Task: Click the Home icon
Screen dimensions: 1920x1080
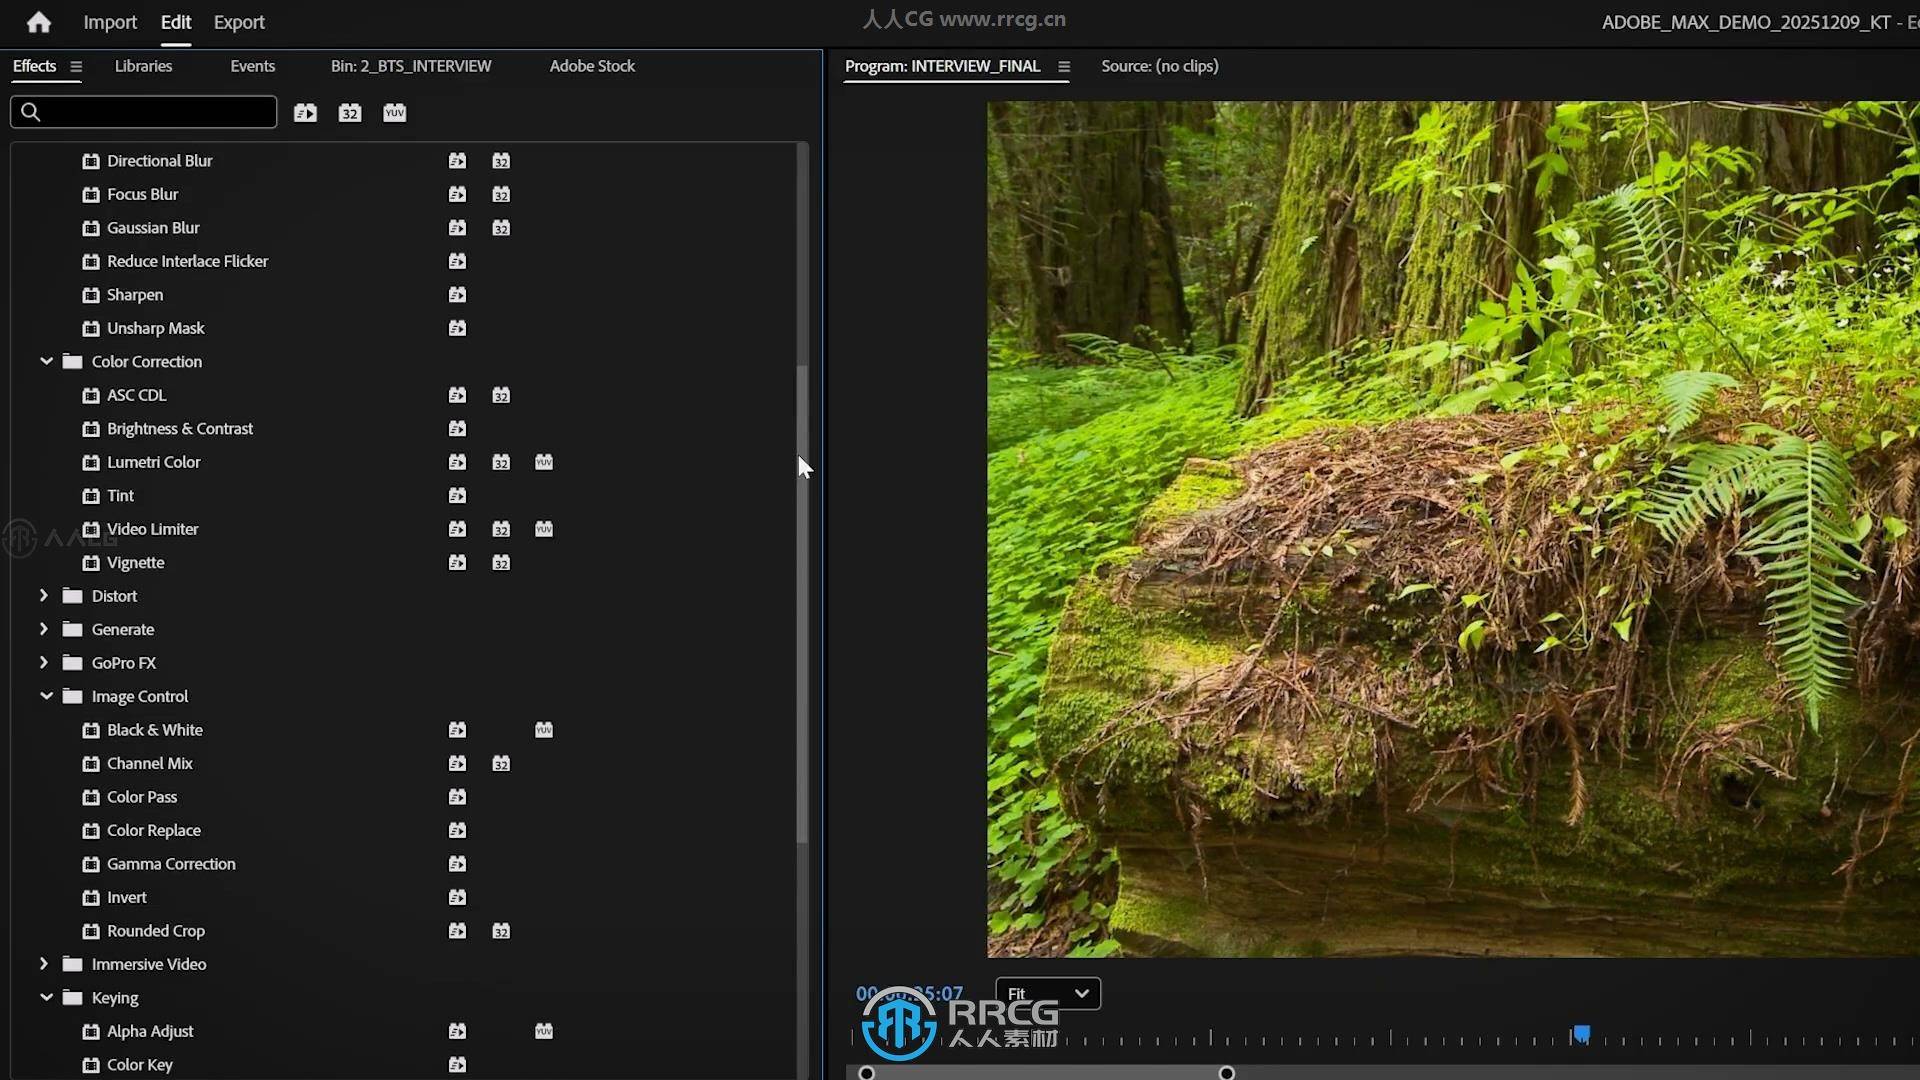Action: [38, 22]
